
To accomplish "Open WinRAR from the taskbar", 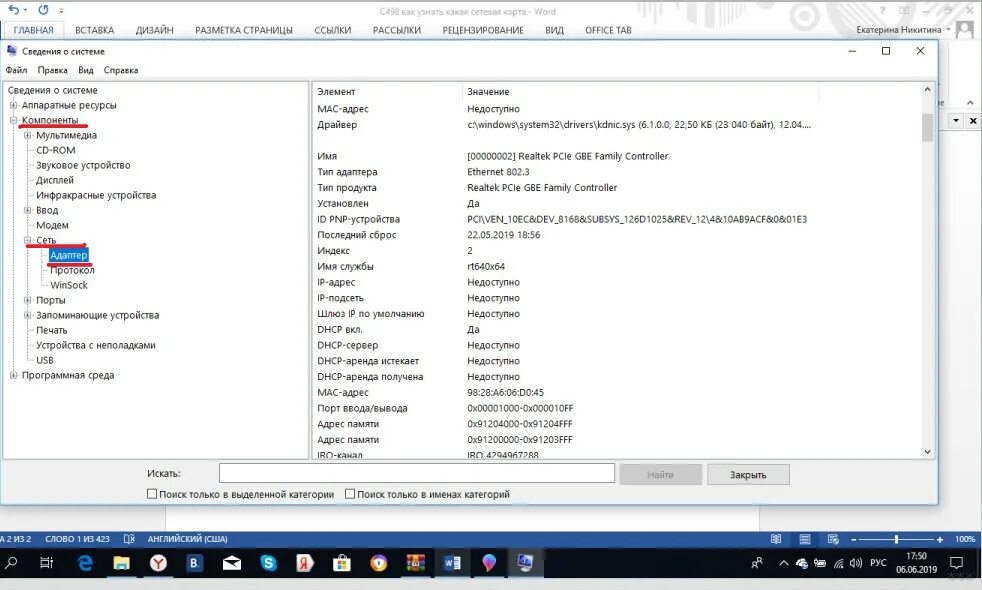I will coord(416,563).
